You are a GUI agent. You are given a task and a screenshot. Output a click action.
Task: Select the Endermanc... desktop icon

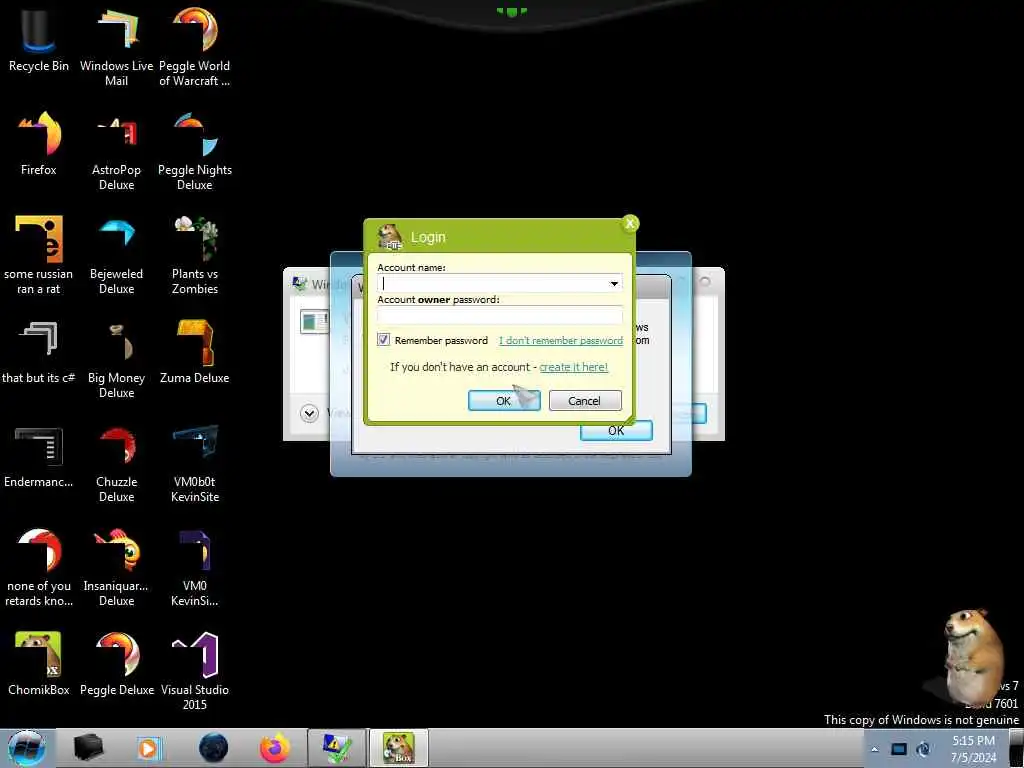(39, 456)
